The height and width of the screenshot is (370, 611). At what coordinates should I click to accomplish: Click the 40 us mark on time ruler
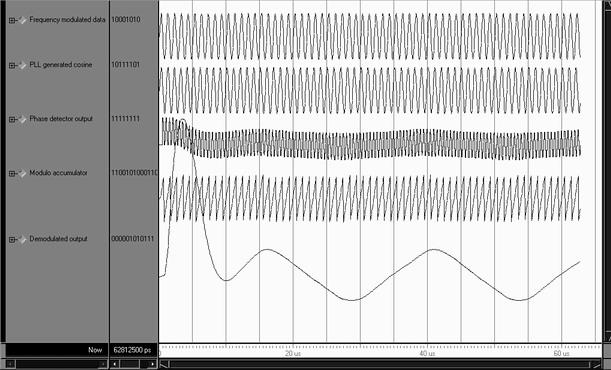(427, 353)
